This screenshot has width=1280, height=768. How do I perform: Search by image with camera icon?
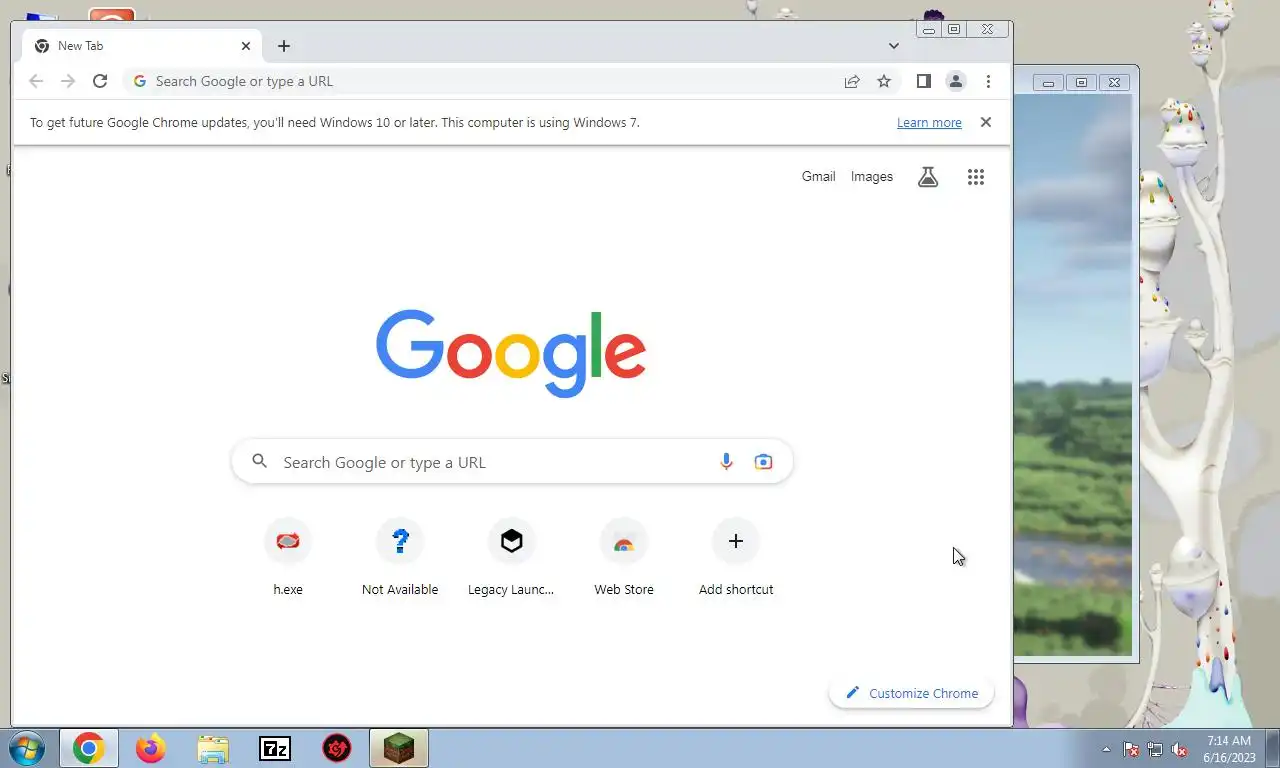764,462
